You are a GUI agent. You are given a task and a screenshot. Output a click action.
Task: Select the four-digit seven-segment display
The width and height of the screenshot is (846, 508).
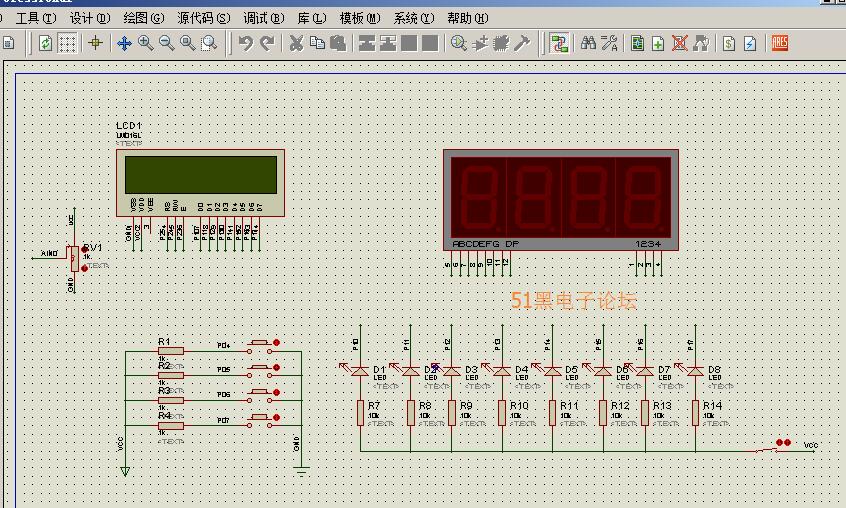(x=560, y=200)
